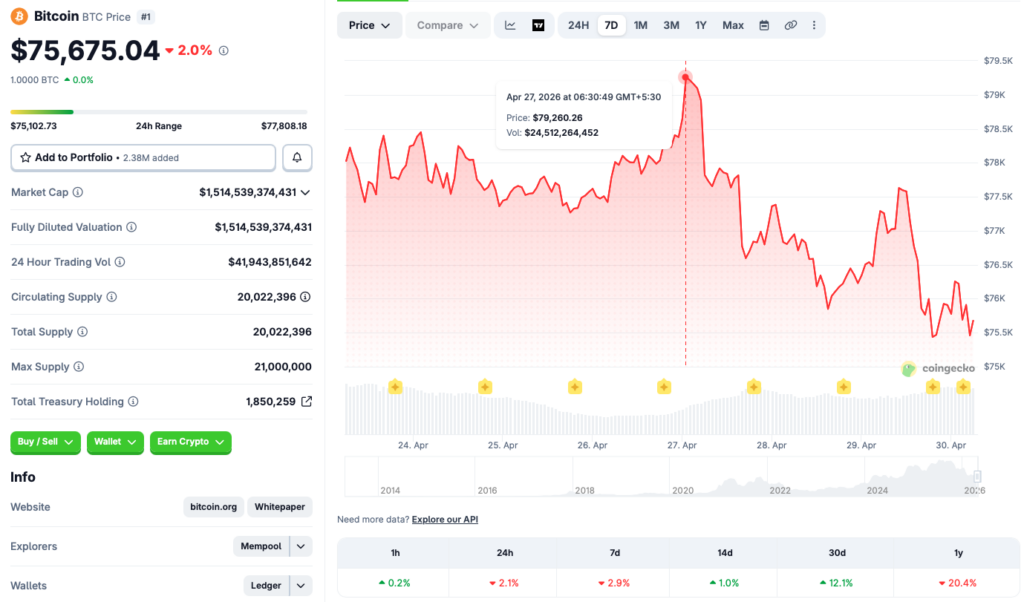Click the 14d 1.0% cell
This screenshot has width=1024, height=602.
(724, 583)
